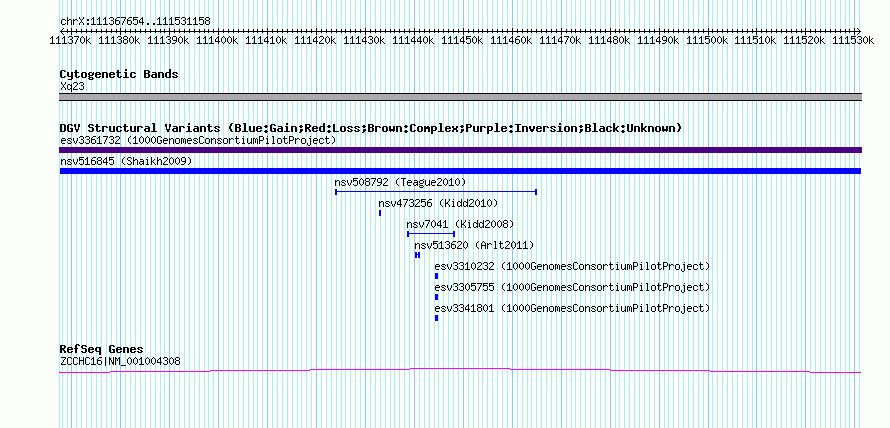Click the blue nsv516845 gain bar

coord(460,171)
